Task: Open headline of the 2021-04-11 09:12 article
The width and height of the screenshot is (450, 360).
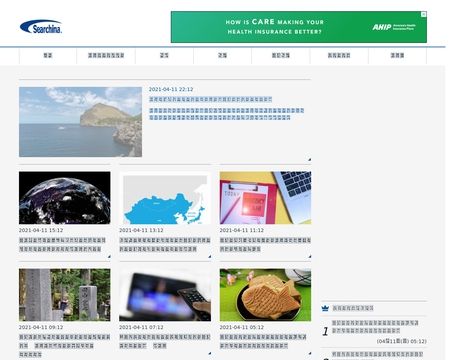Action: [65, 346]
